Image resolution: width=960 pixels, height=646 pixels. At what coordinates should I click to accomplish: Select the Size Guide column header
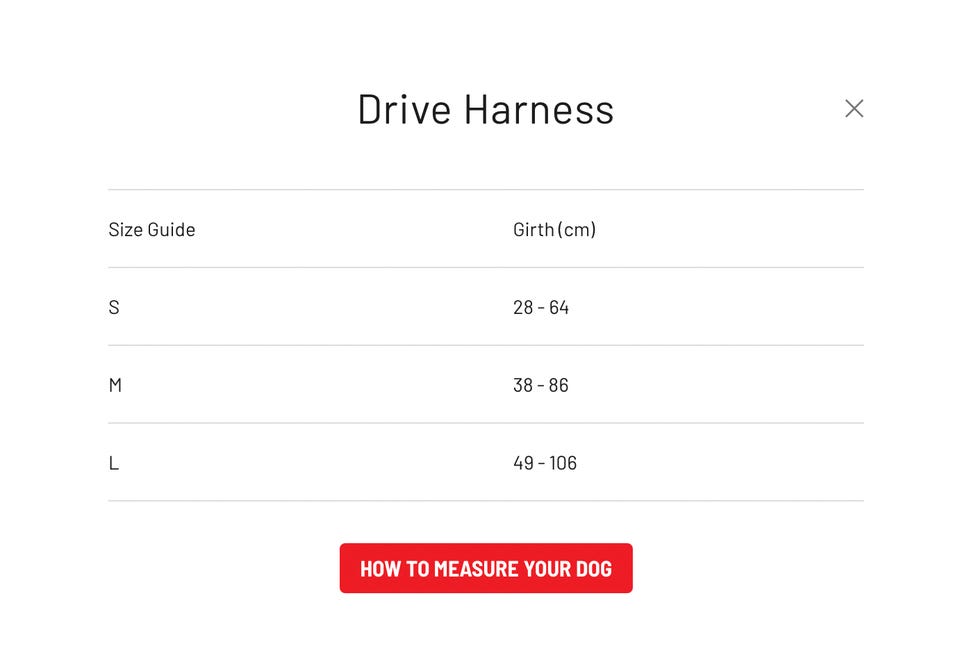click(152, 230)
